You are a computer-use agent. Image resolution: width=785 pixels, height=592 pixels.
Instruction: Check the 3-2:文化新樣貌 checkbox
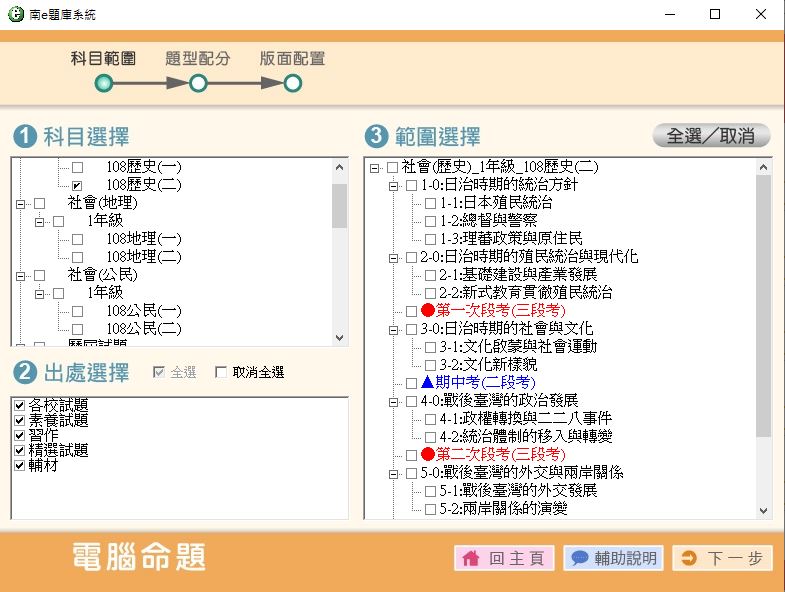[x=430, y=365]
